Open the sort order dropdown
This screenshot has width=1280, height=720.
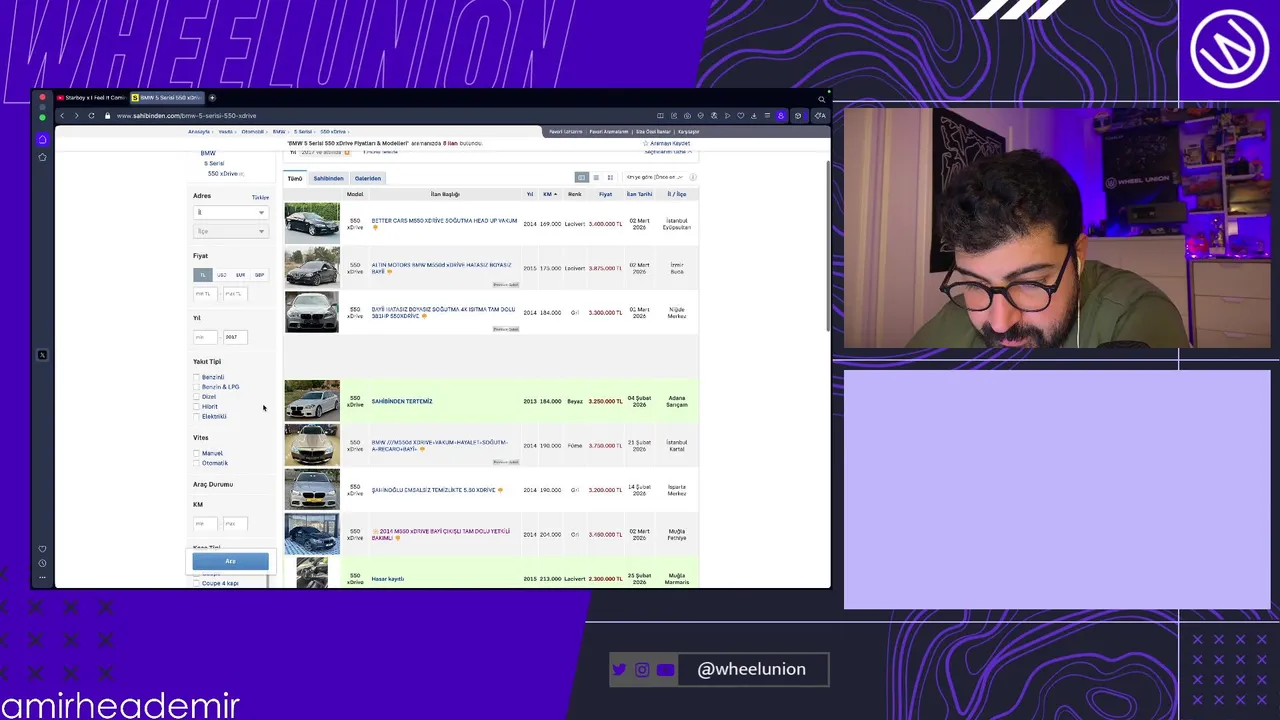[654, 178]
